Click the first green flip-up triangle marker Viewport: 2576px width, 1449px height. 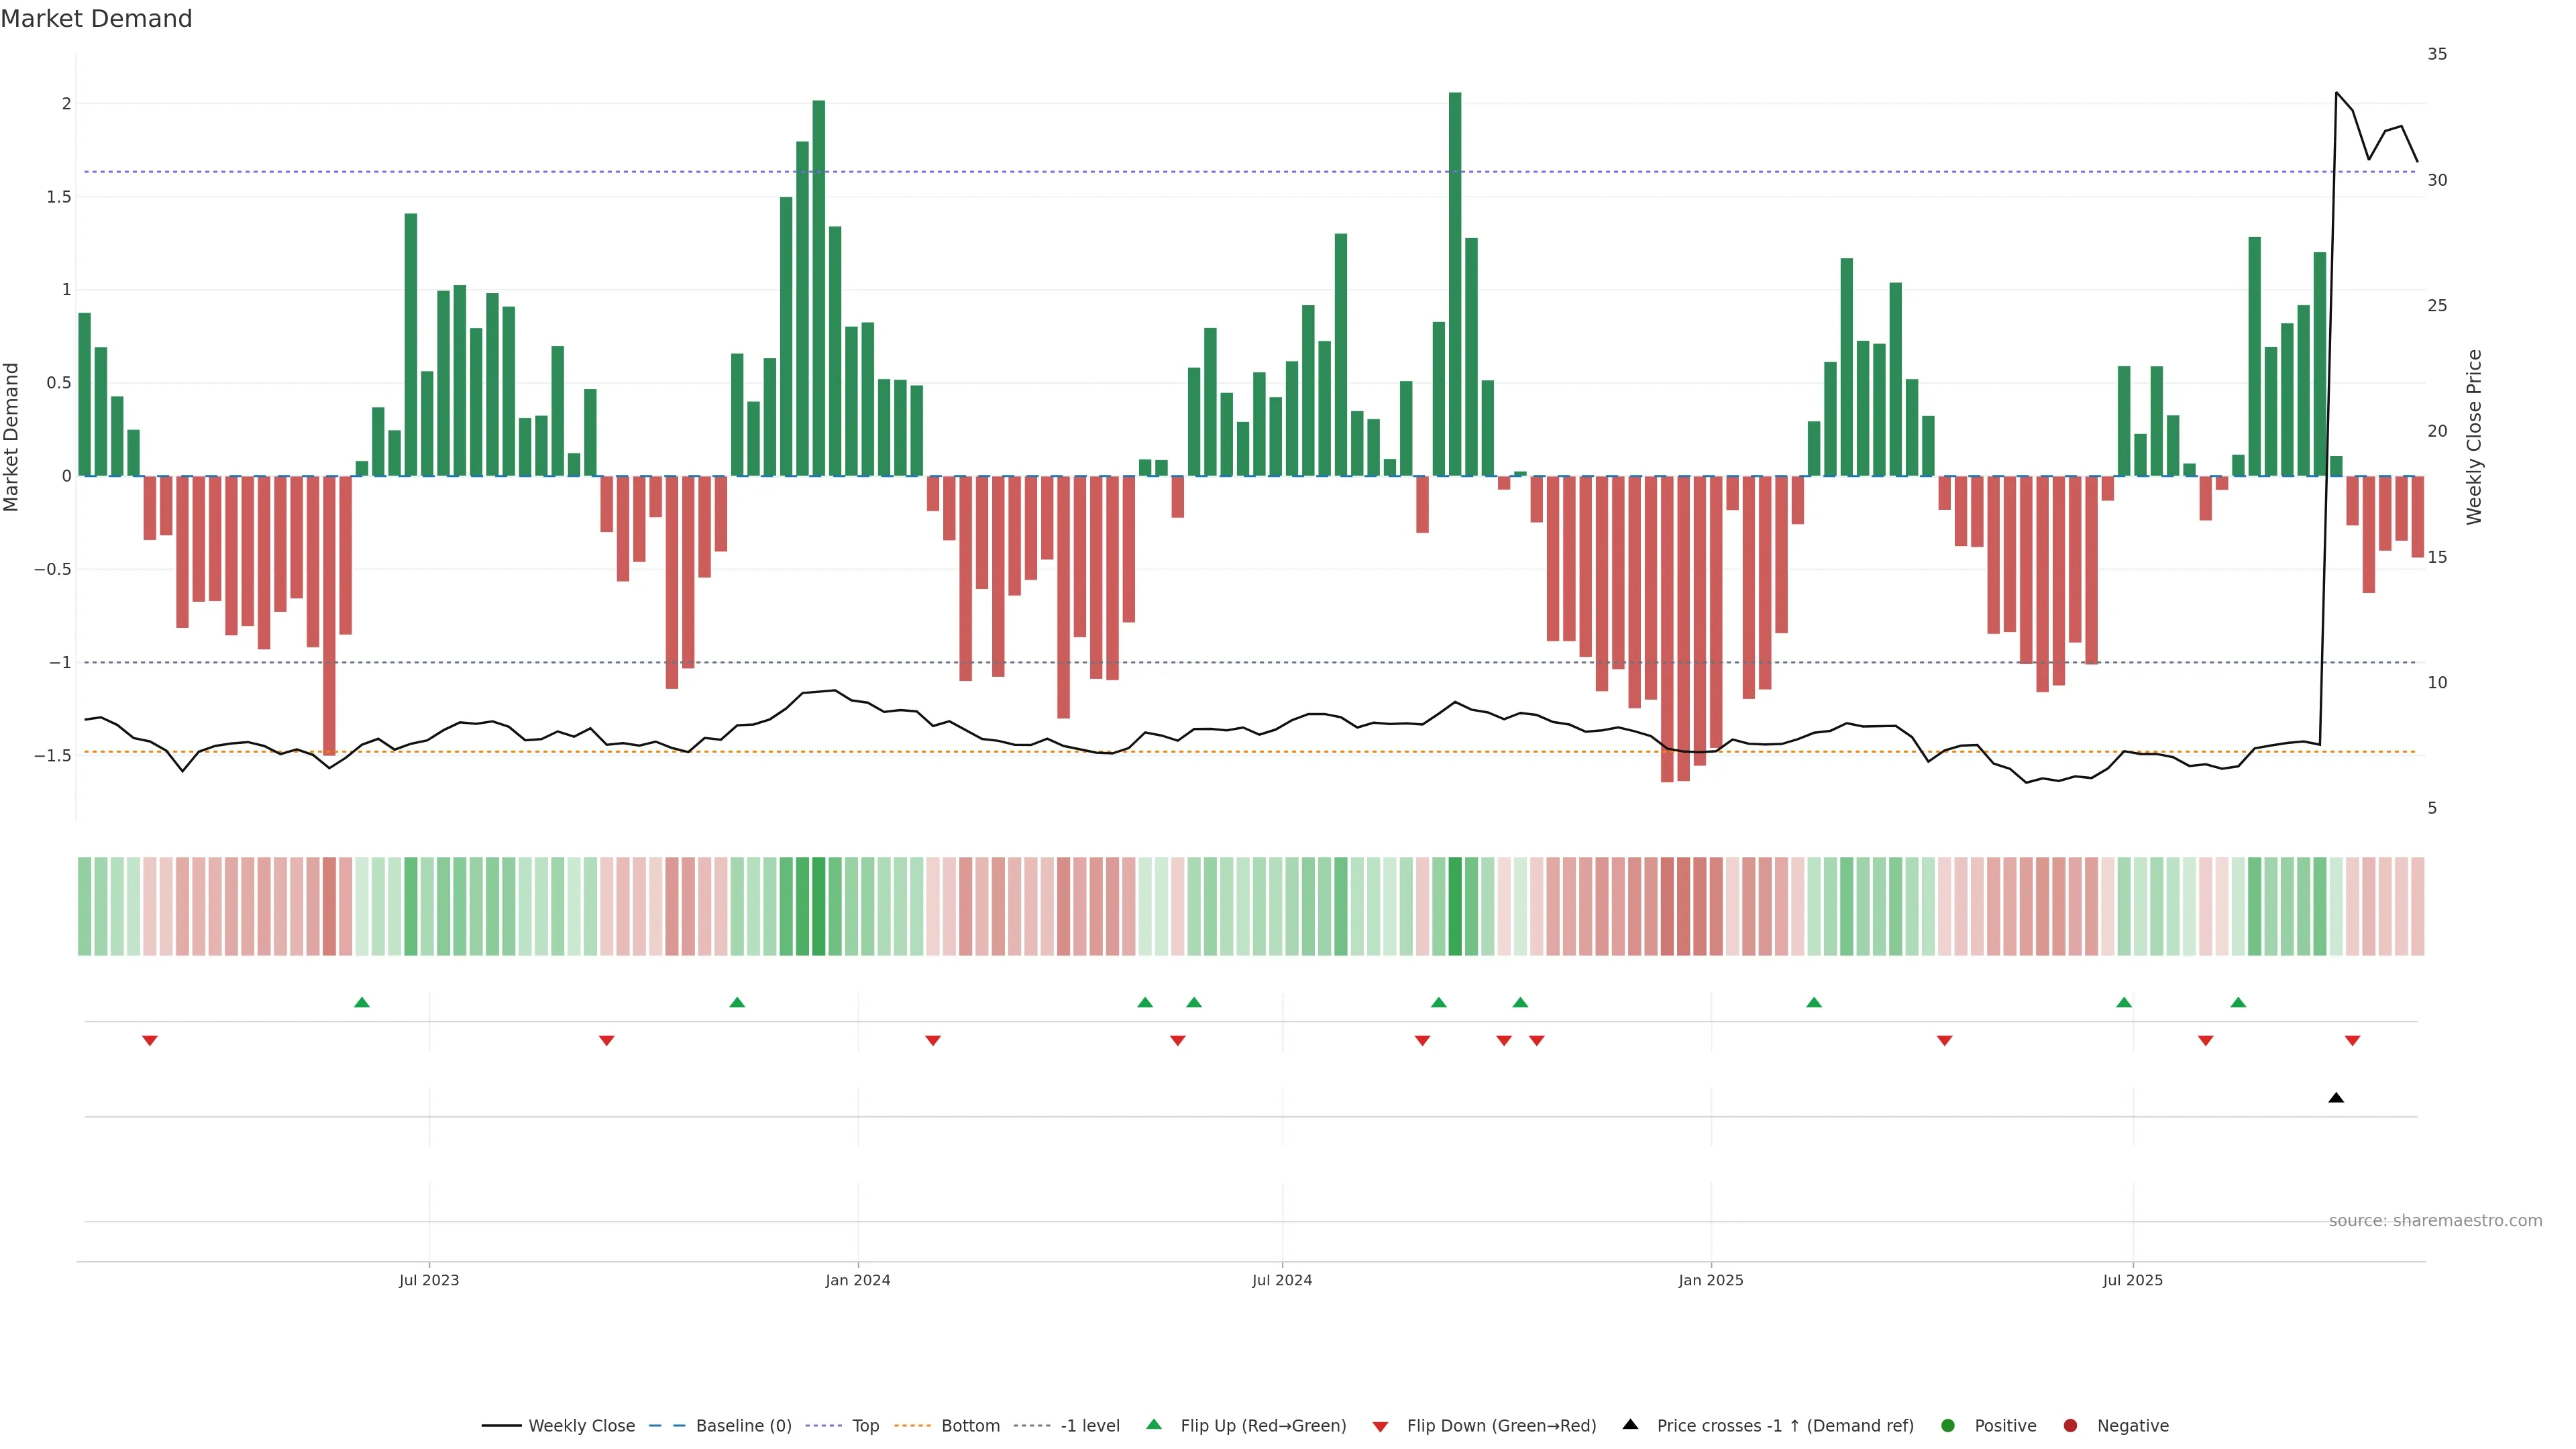pyautogui.click(x=362, y=1002)
